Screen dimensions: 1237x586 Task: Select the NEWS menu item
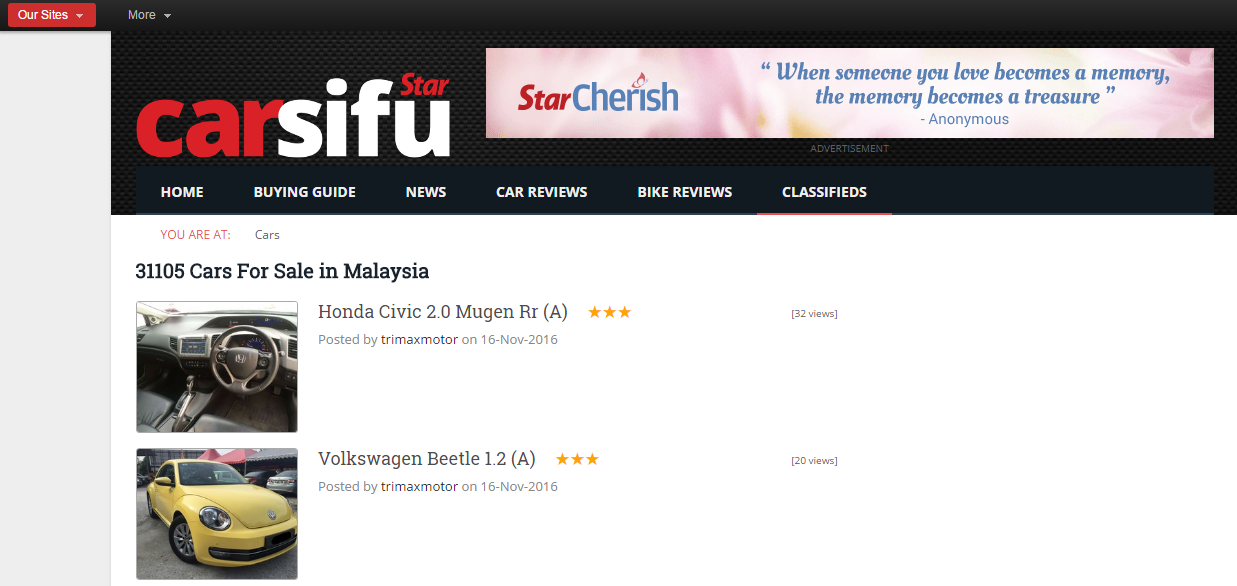[x=426, y=192]
